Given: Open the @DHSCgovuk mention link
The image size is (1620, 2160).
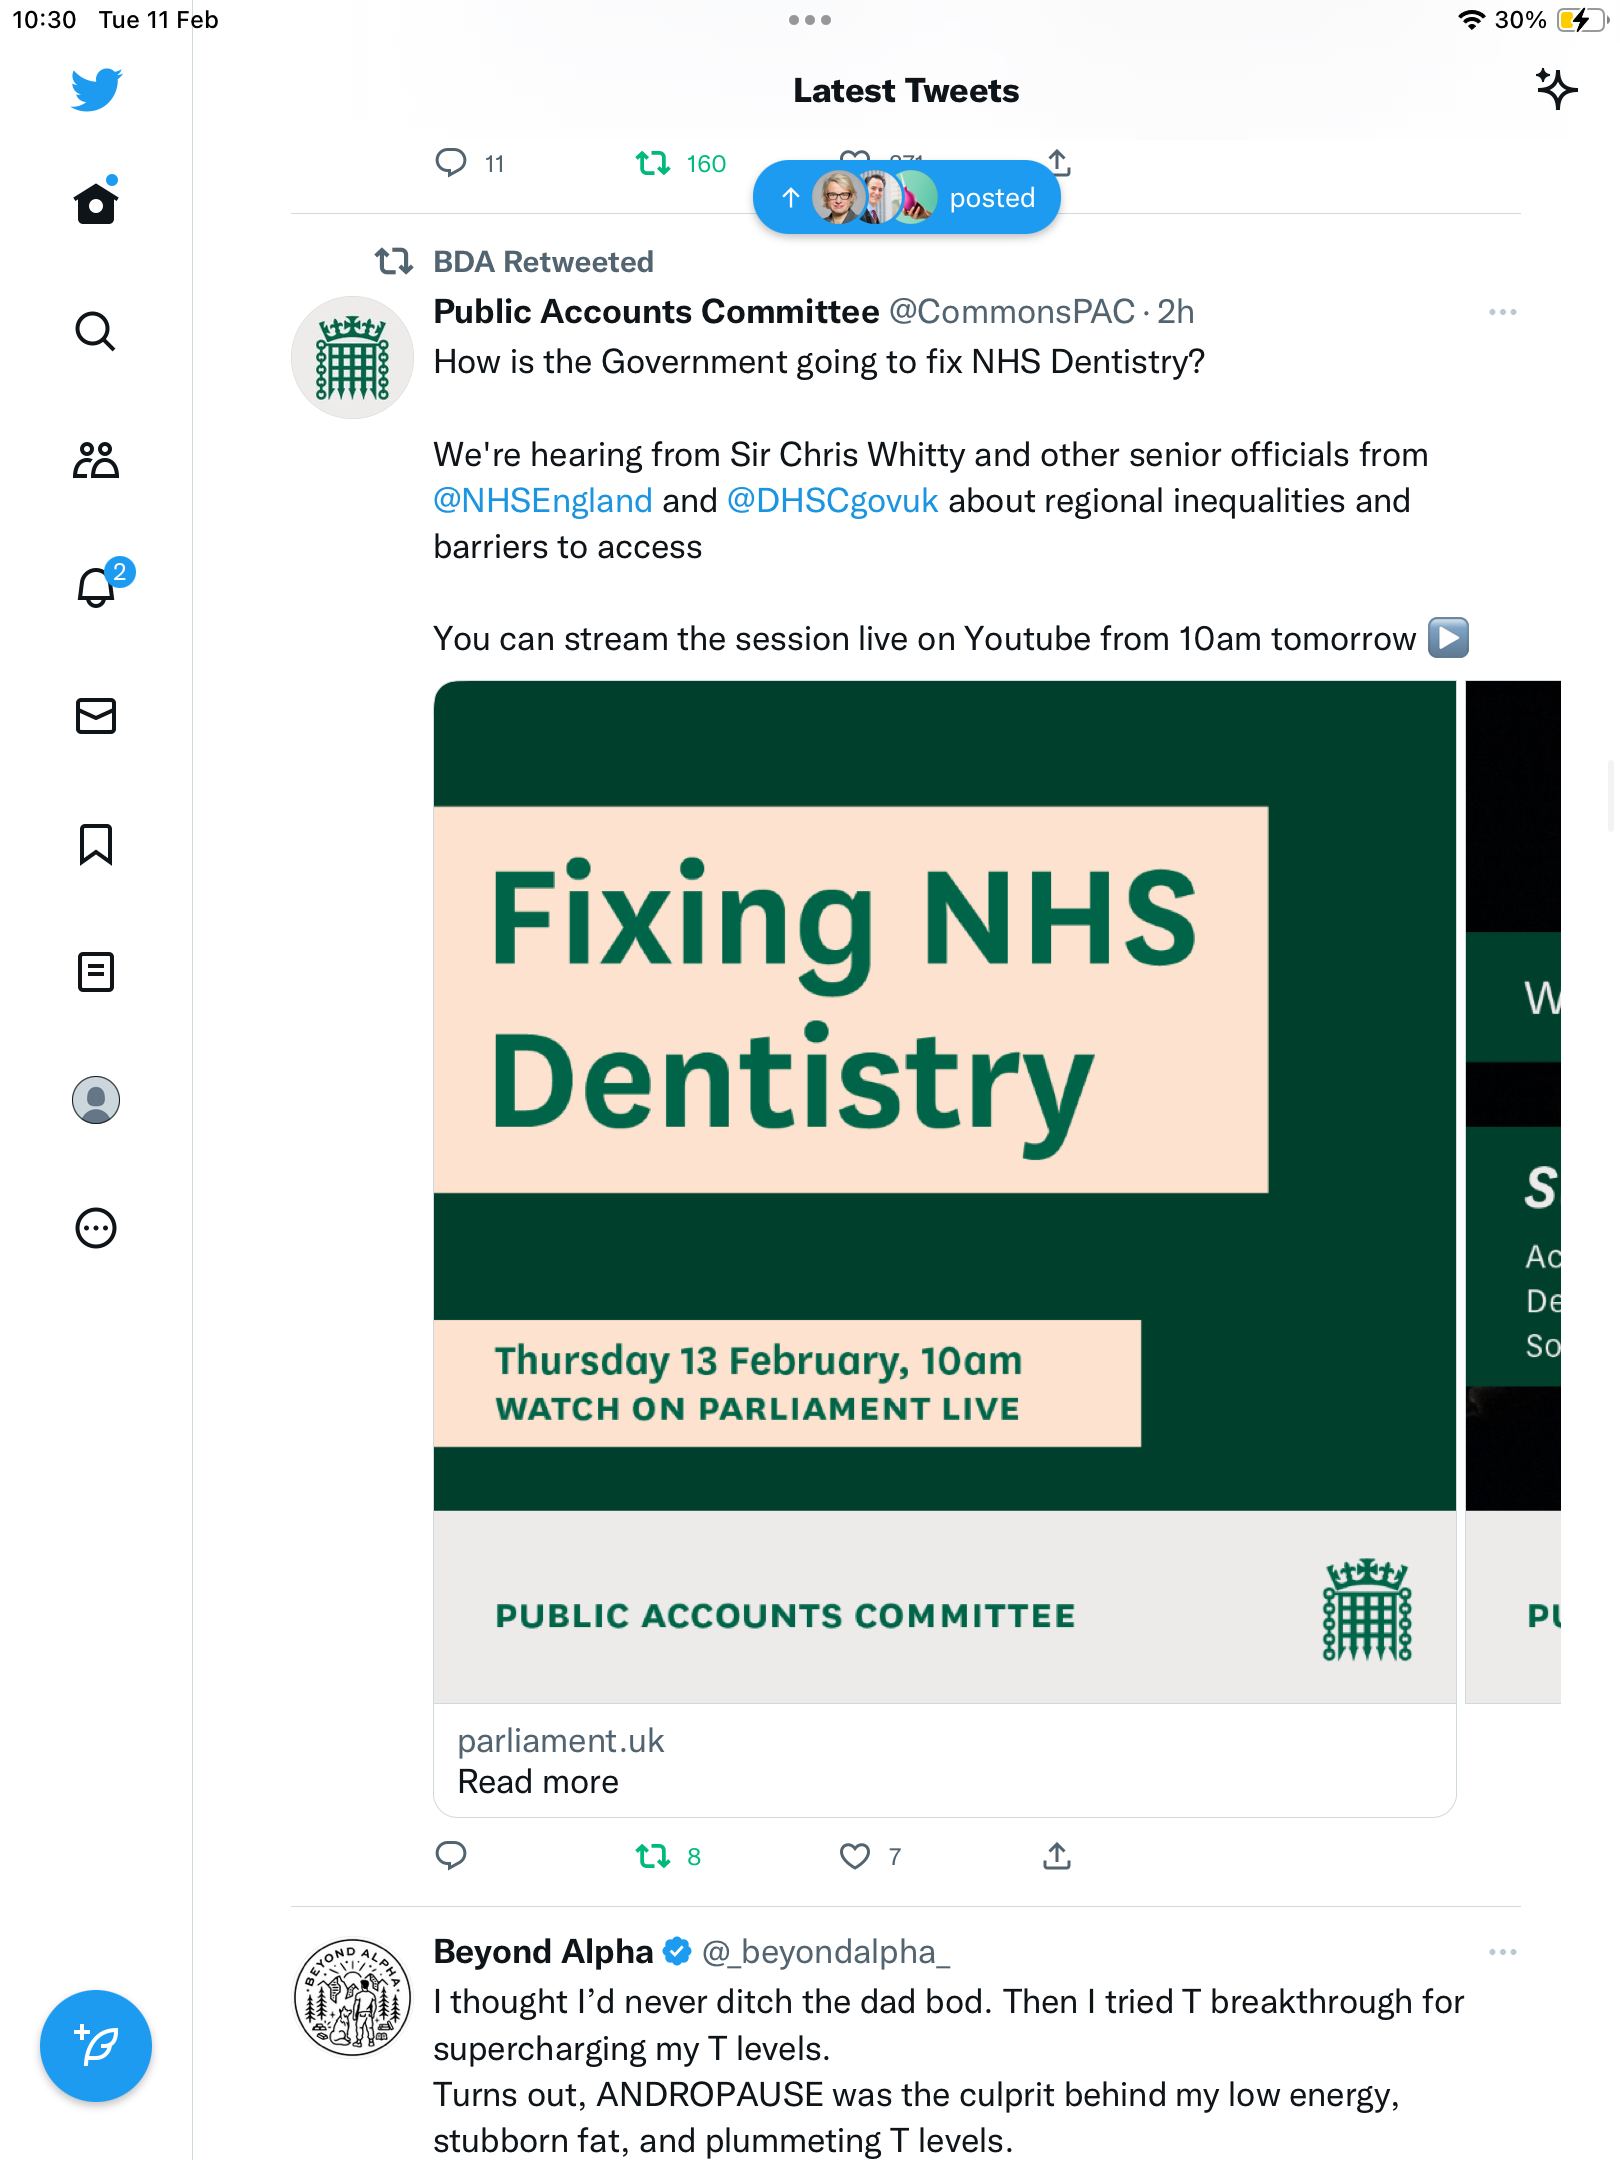Looking at the screenshot, I should tap(833, 501).
